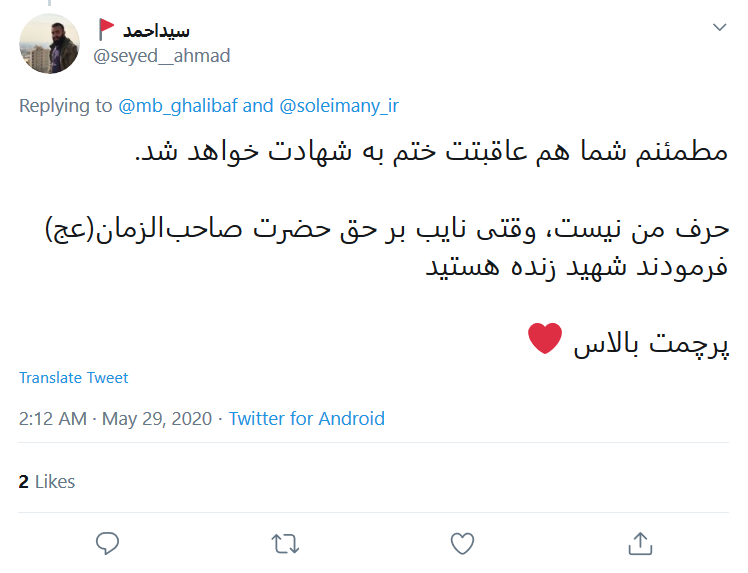This screenshot has height=573, width=748.
Task: Open the @seyed__ahmad handle link
Action: click(x=161, y=56)
